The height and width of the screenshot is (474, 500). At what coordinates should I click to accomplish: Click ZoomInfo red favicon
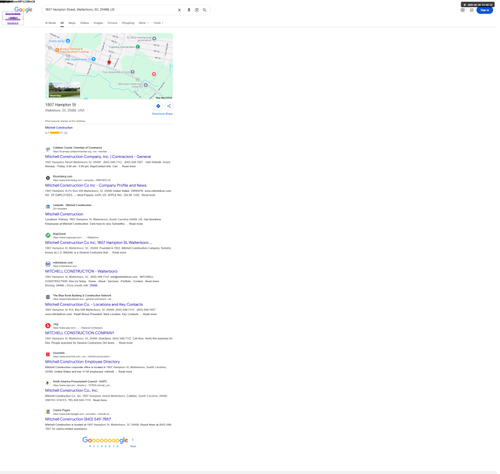tap(48, 354)
